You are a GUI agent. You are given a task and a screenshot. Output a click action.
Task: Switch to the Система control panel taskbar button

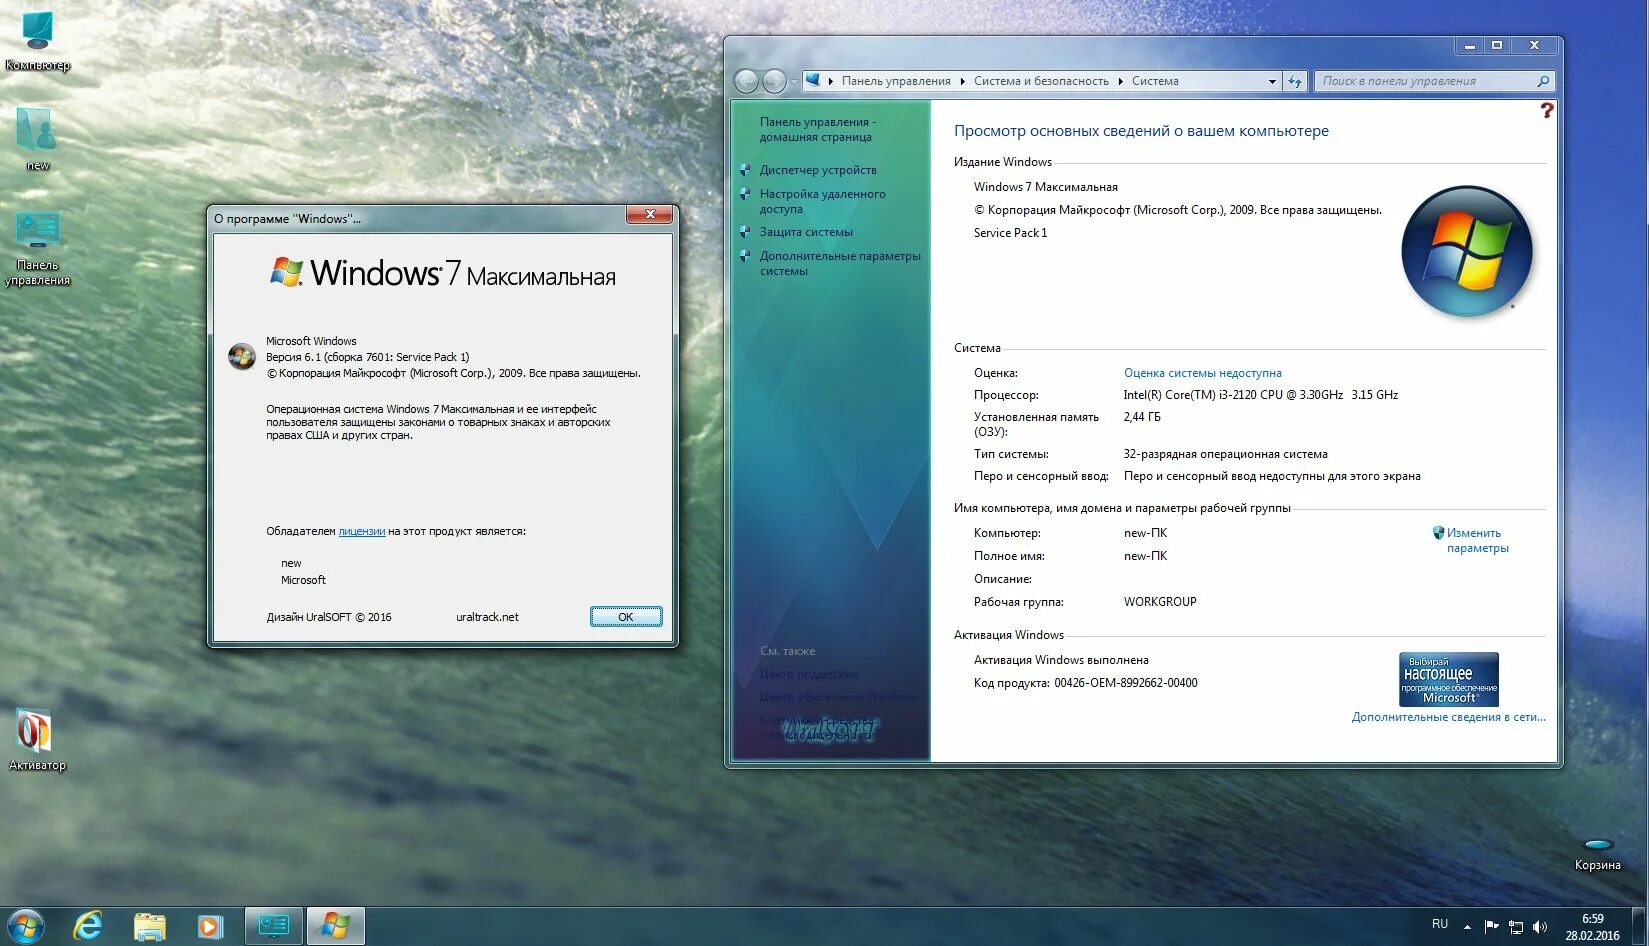coord(273,927)
